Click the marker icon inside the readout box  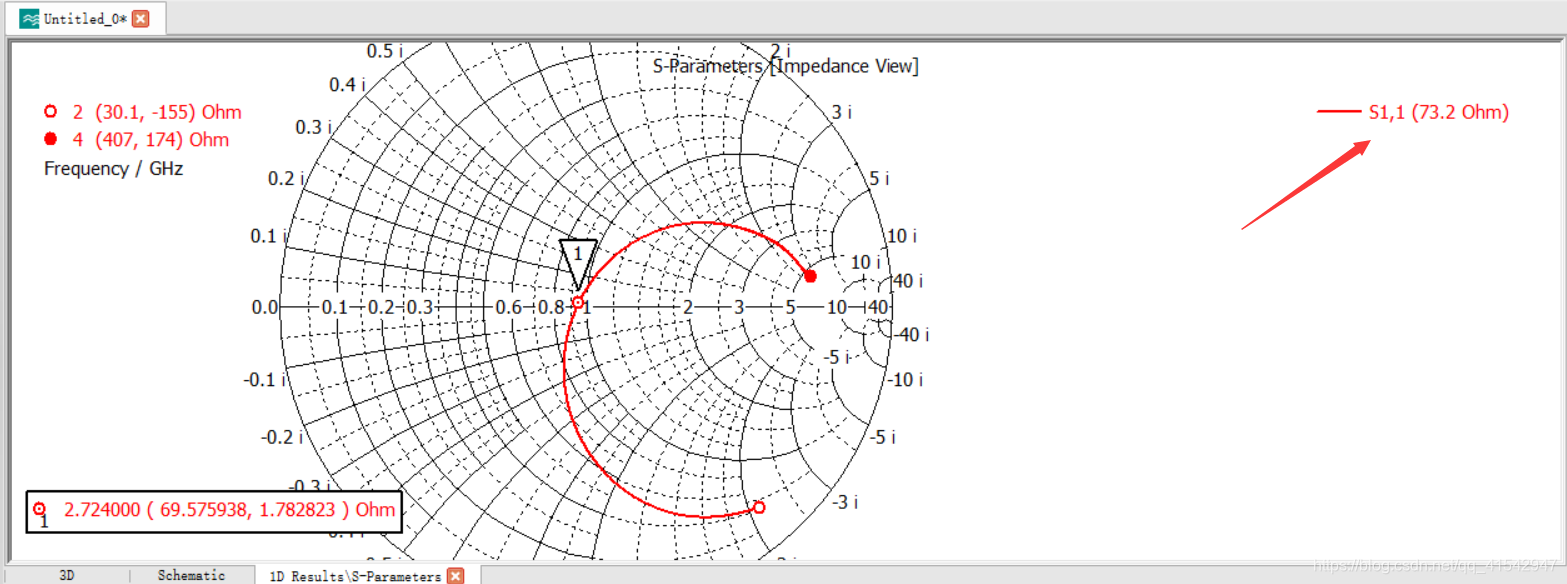(x=40, y=509)
